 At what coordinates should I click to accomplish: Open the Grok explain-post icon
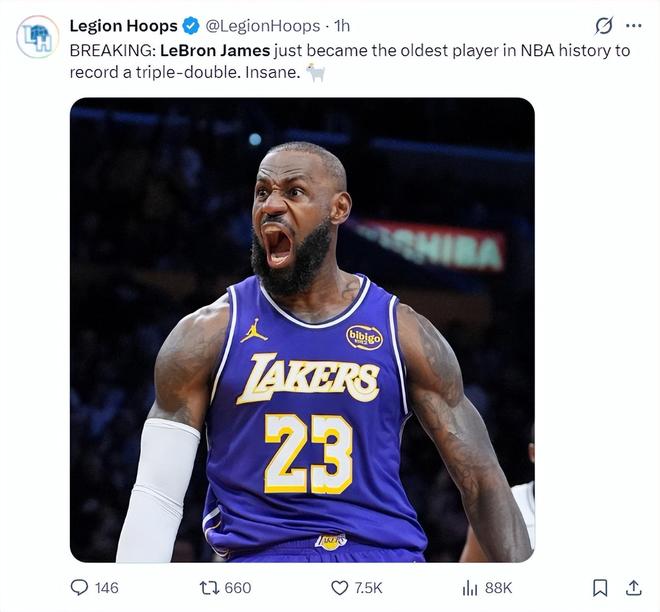(x=604, y=26)
